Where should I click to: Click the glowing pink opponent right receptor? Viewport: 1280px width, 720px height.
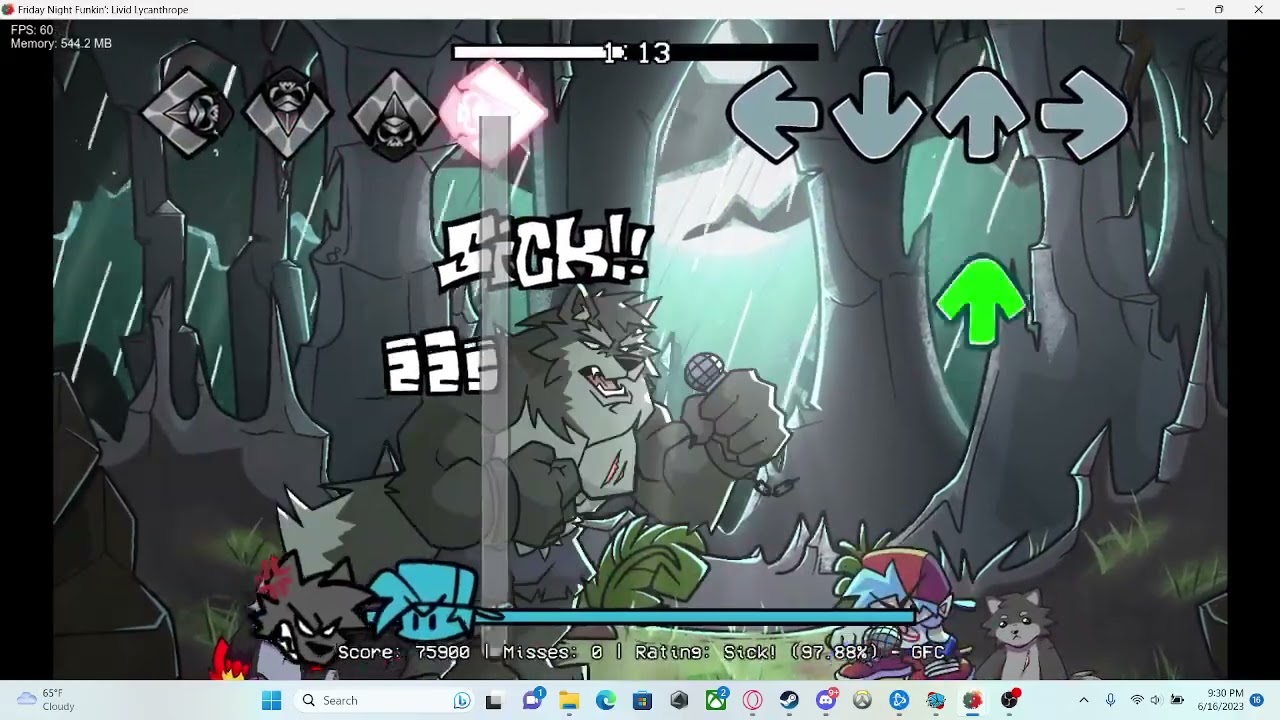(494, 112)
